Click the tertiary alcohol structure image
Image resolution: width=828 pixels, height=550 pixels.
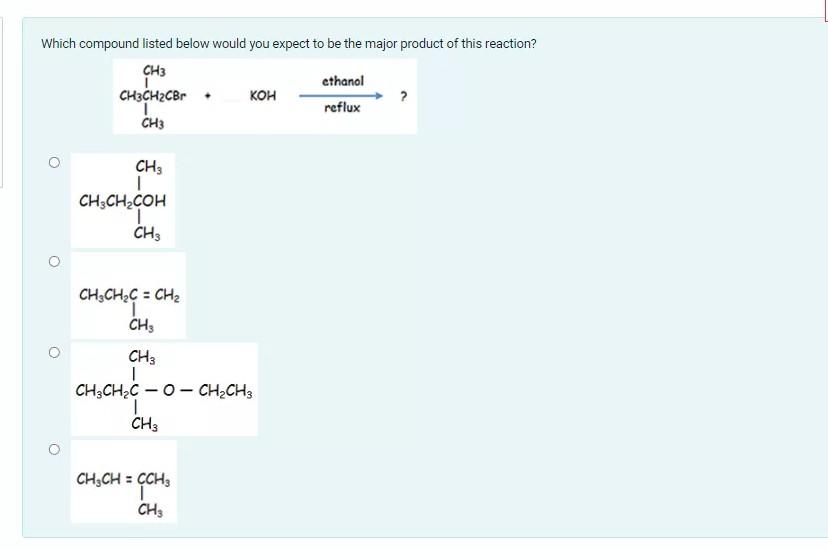(x=123, y=201)
